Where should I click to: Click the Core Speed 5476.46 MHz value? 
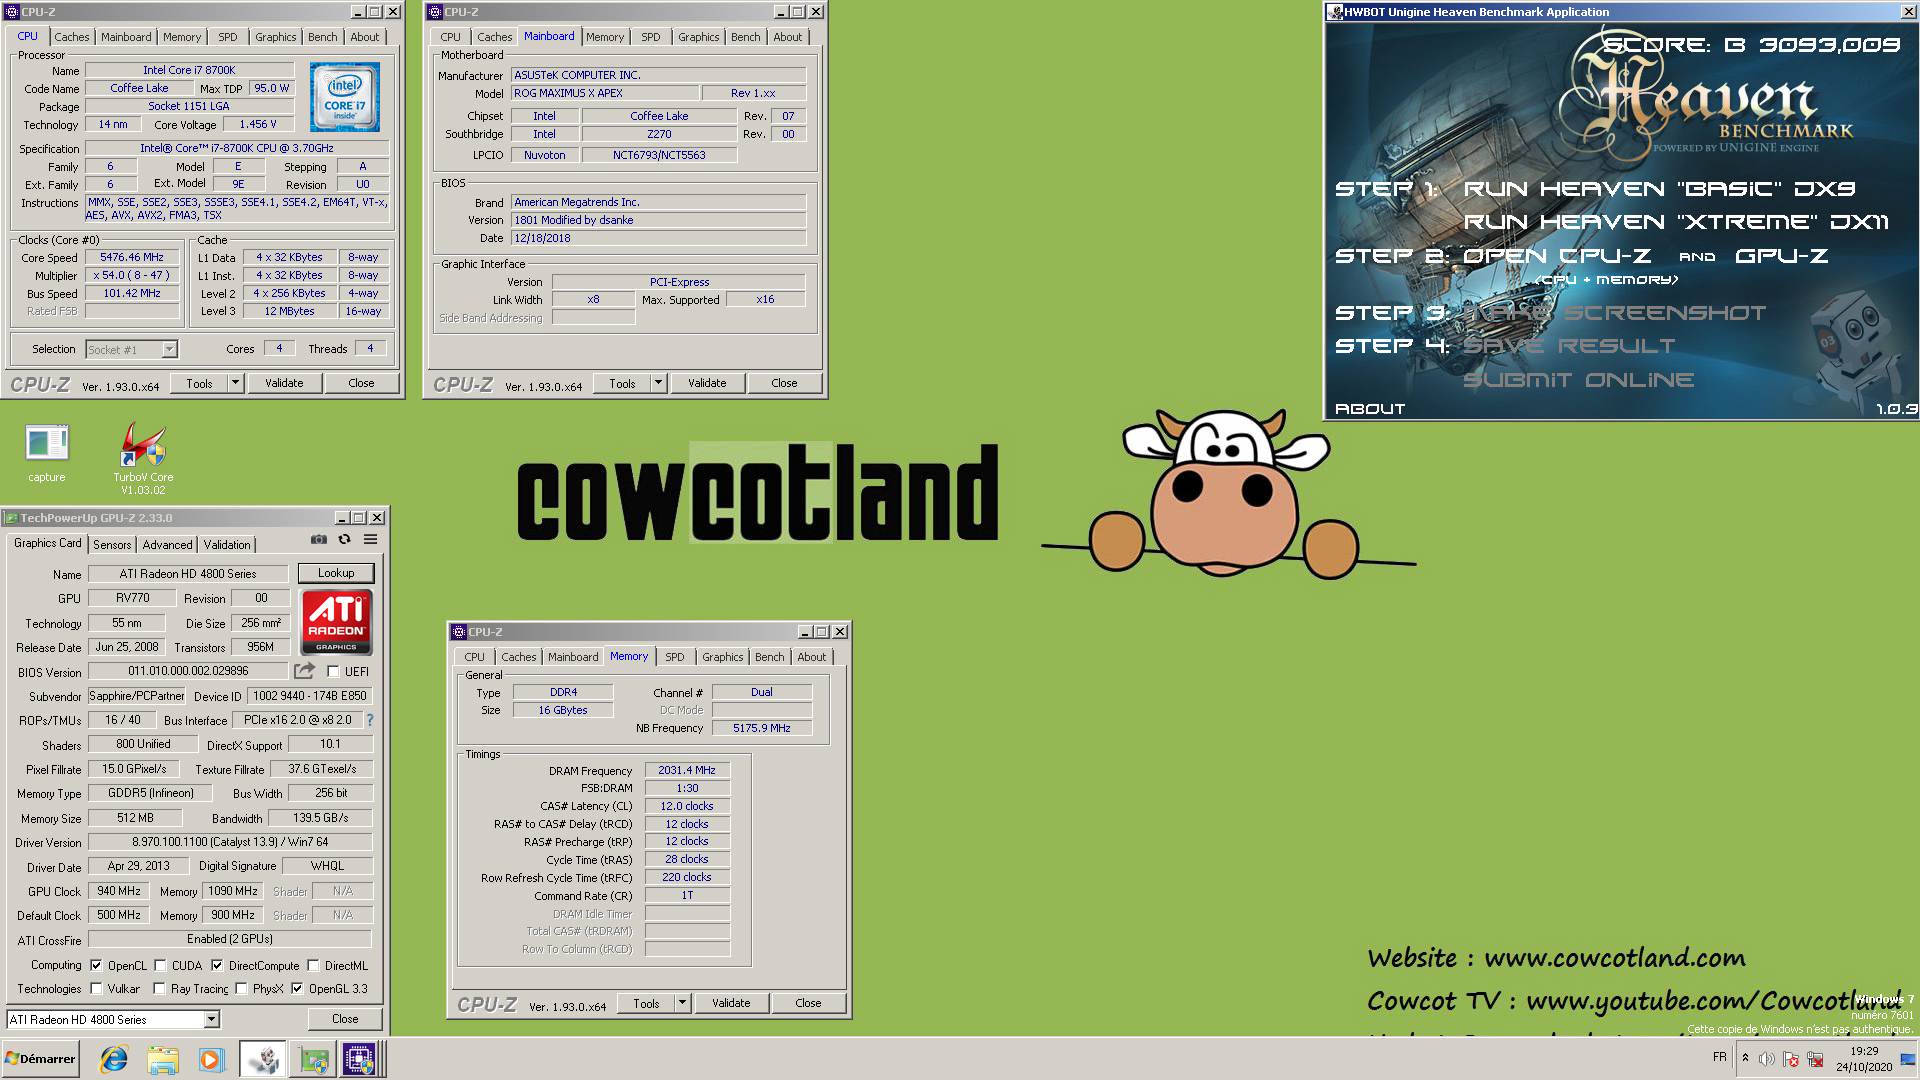(132, 257)
